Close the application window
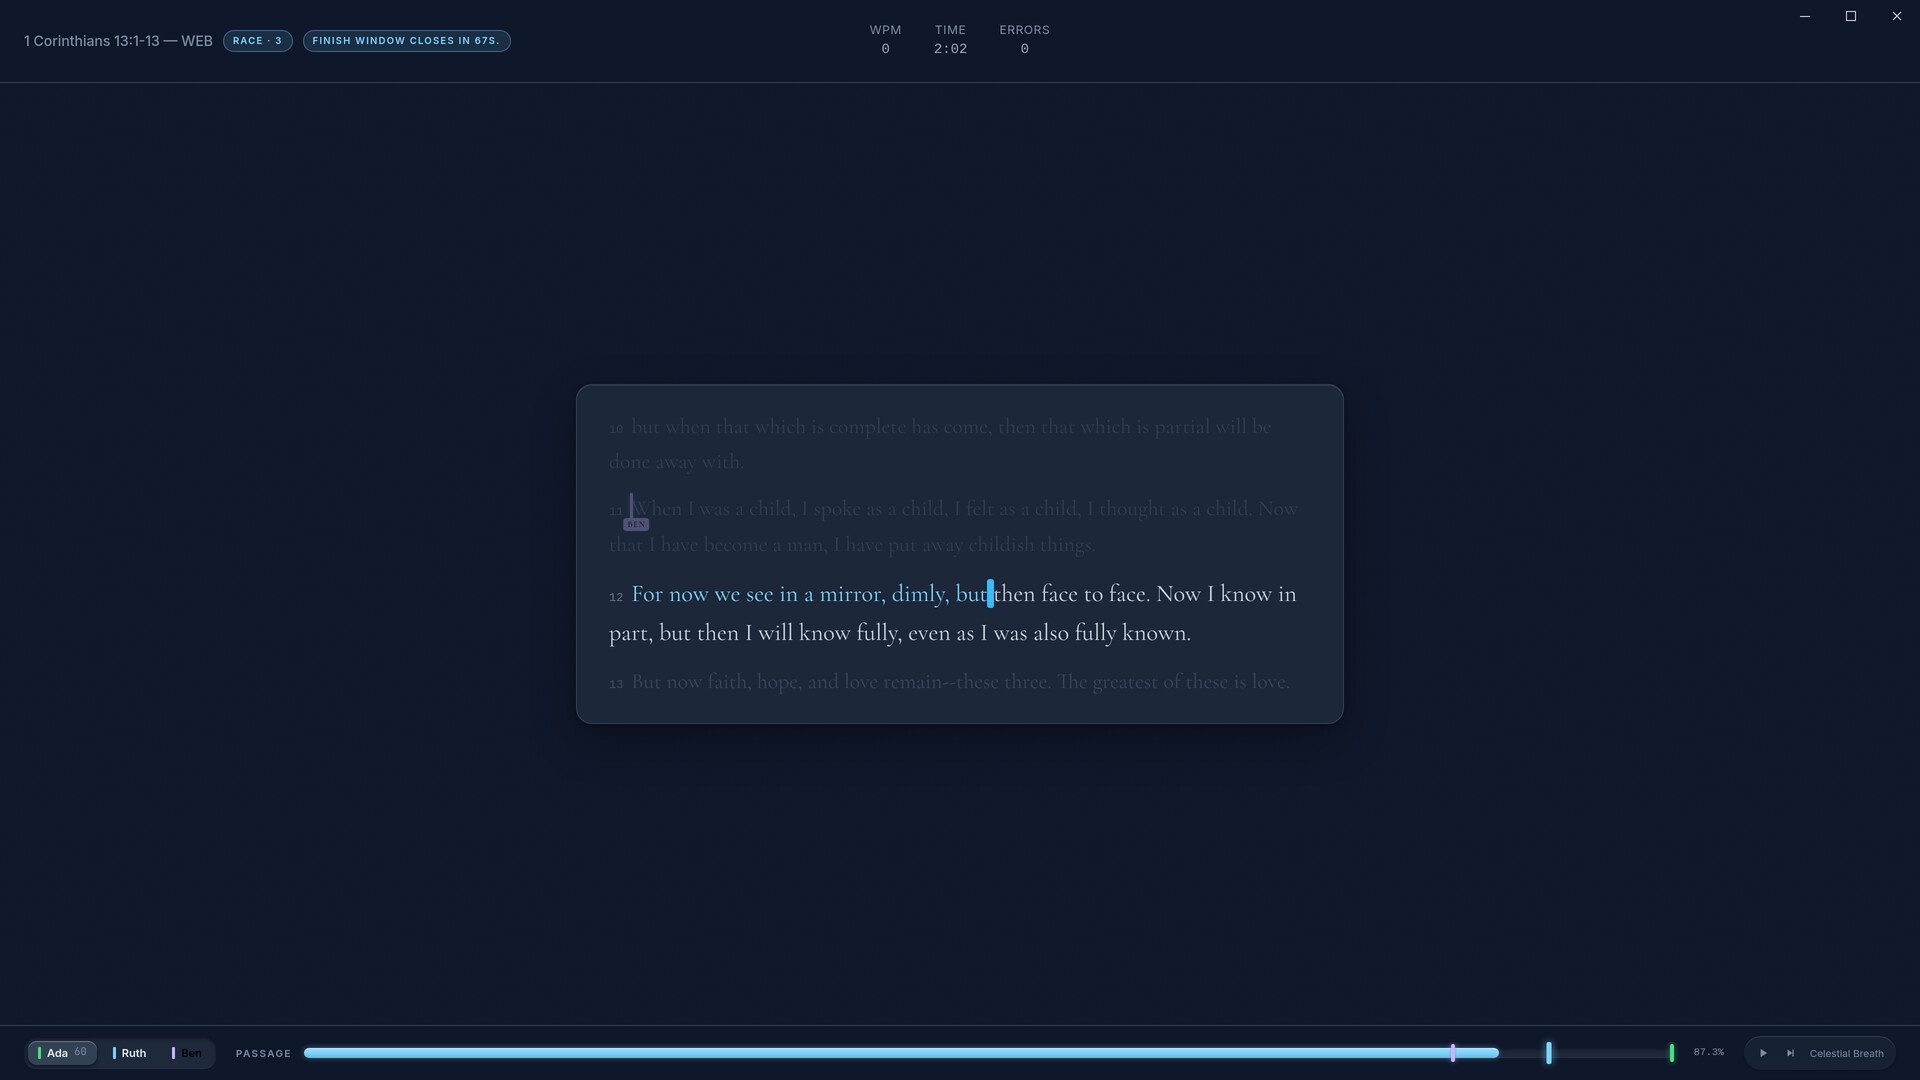 pos(1897,16)
